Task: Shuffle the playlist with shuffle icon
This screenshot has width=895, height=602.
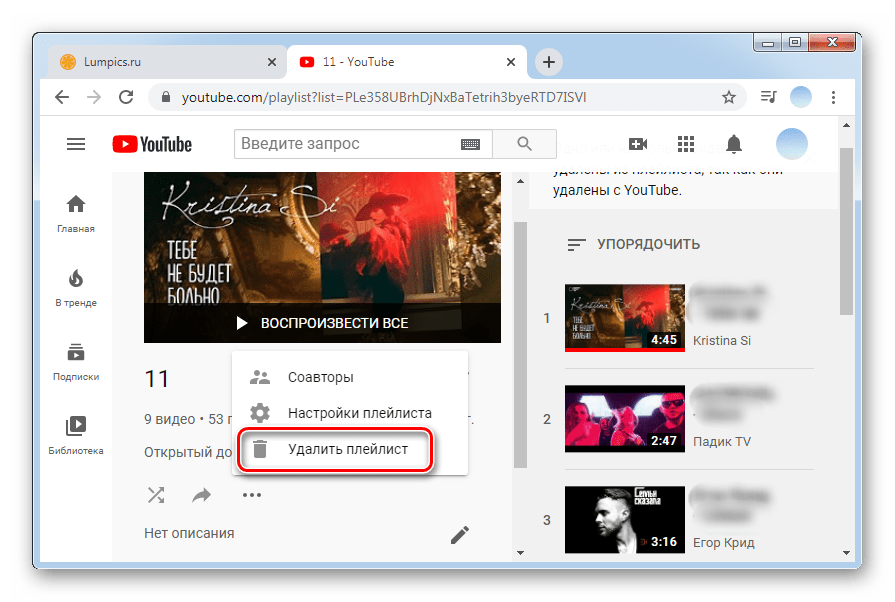Action: coord(156,495)
